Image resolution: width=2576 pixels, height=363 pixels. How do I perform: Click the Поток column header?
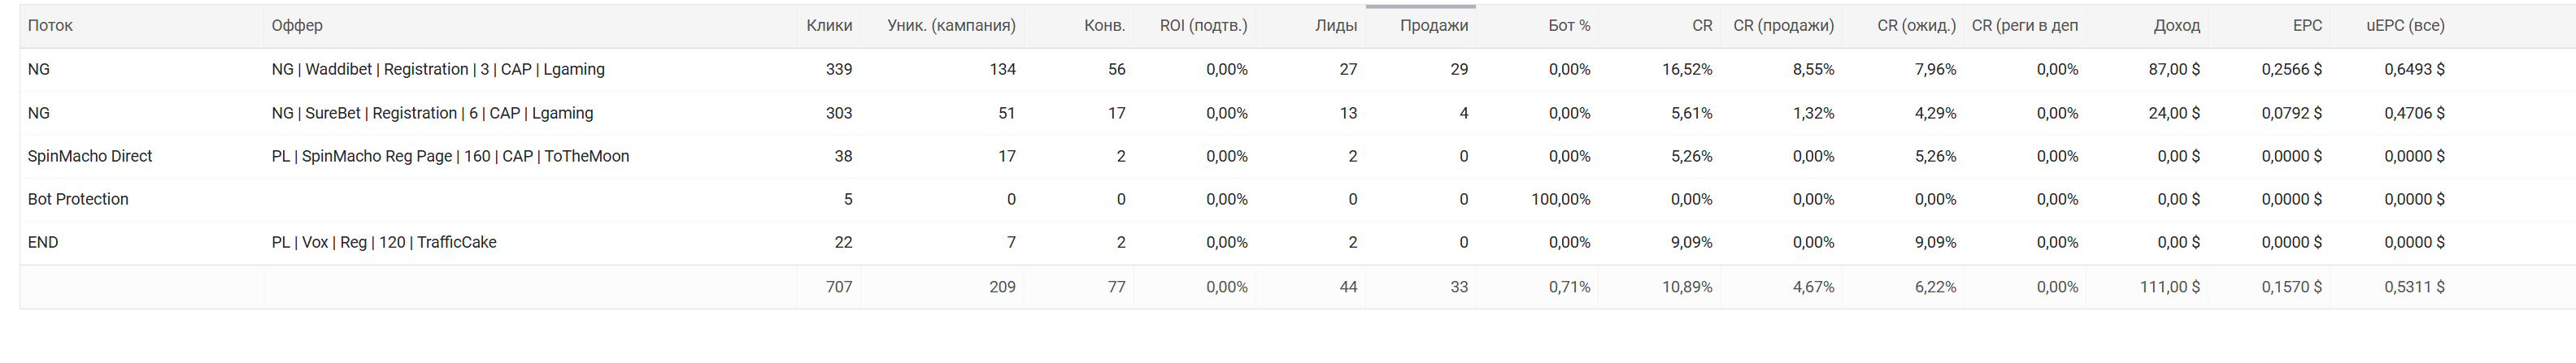pyautogui.click(x=50, y=26)
